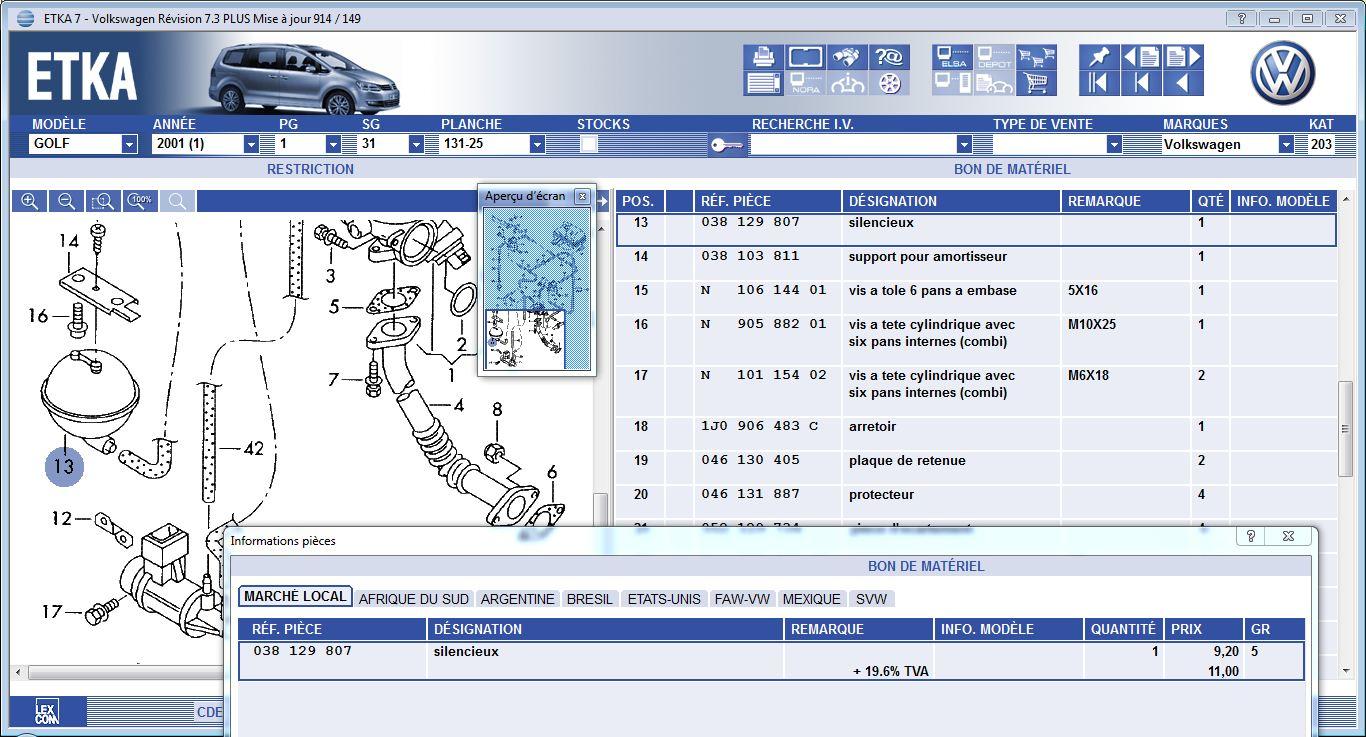Open the Marques Volkswagen dropdown

point(1286,144)
